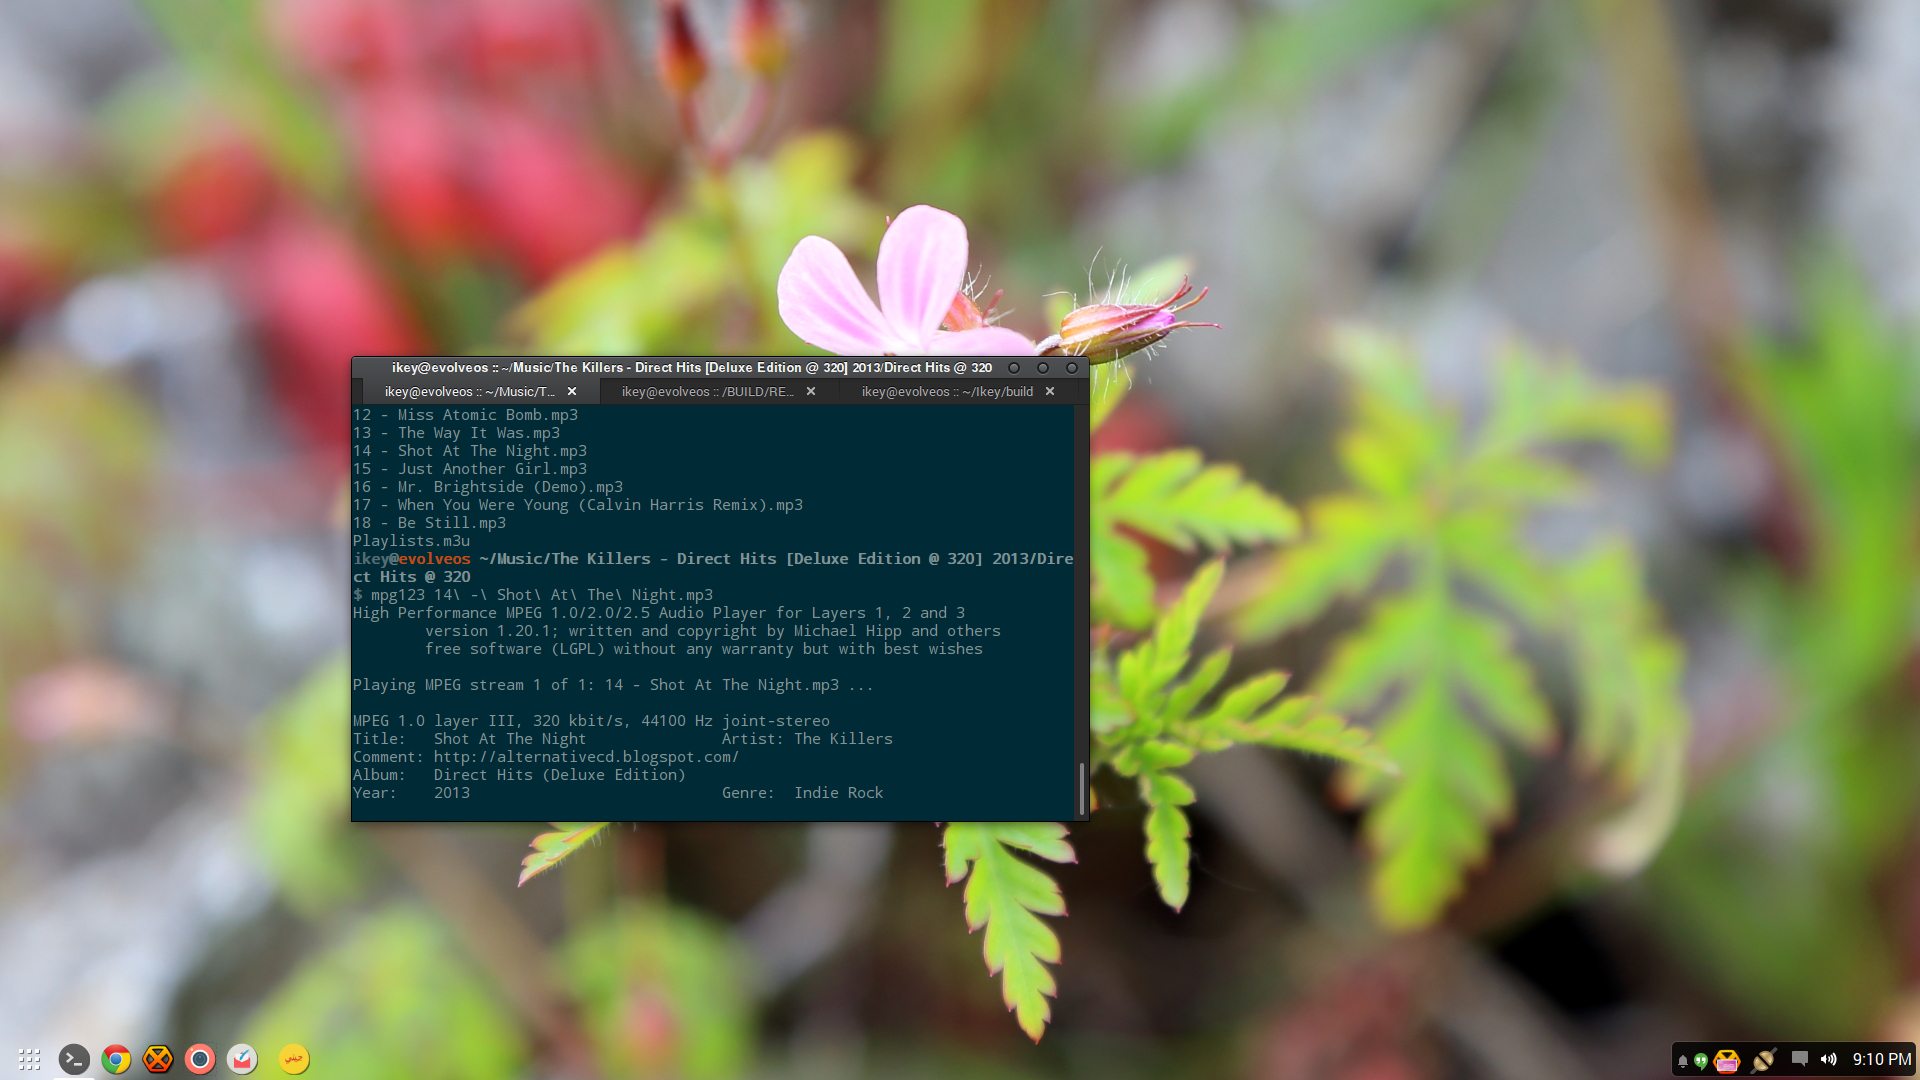Viewport: 1920px width, 1080px height.
Task: Click the 'Title: Shot At The Night' text
Action: pos(469,739)
